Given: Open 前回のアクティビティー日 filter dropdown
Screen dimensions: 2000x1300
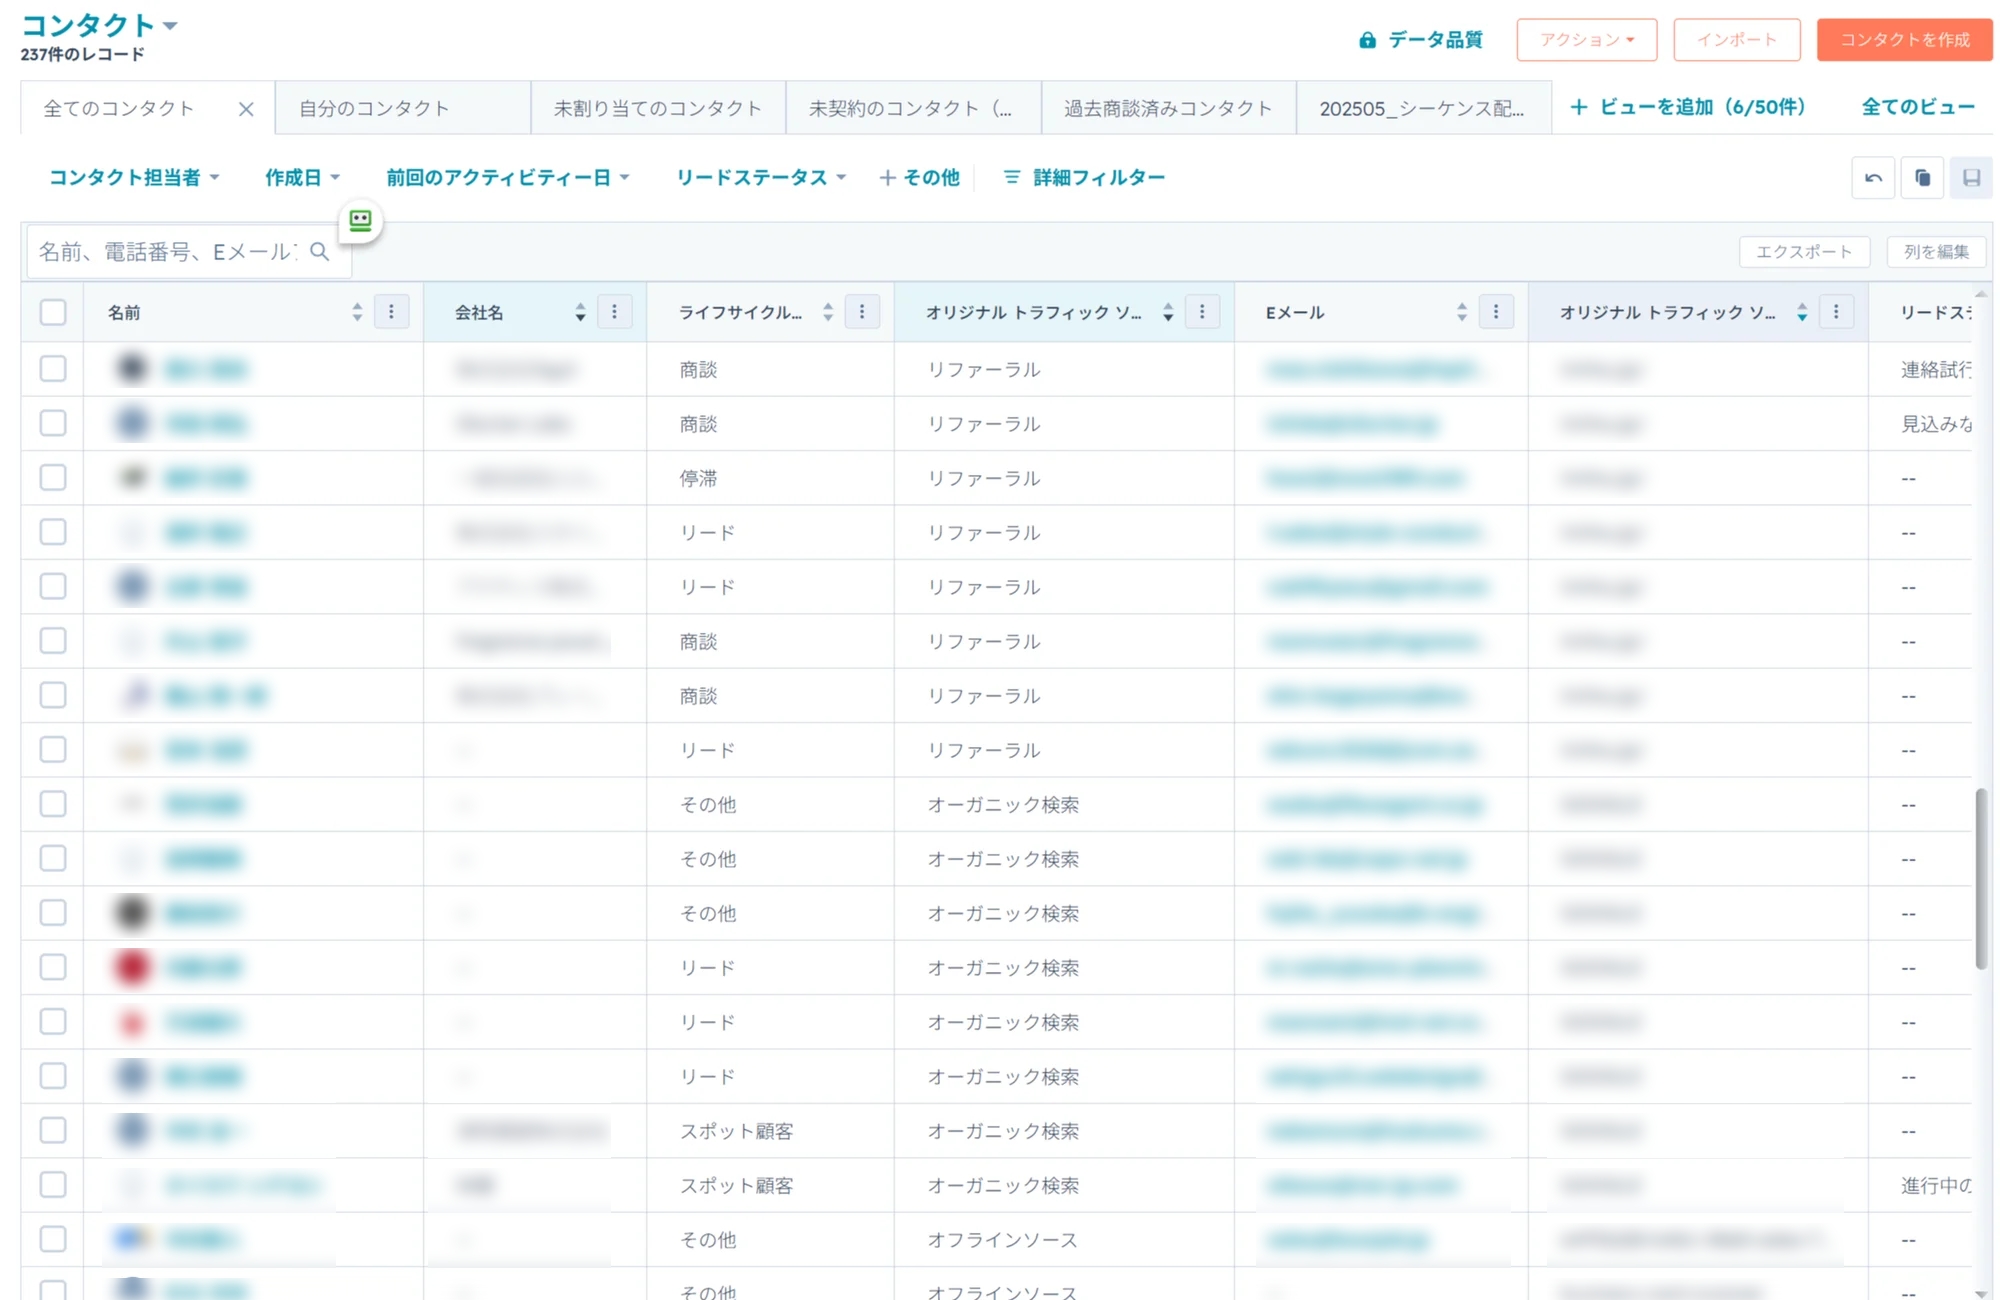Looking at the screenshot, I should pyautogui.click(x=508, y=177).
